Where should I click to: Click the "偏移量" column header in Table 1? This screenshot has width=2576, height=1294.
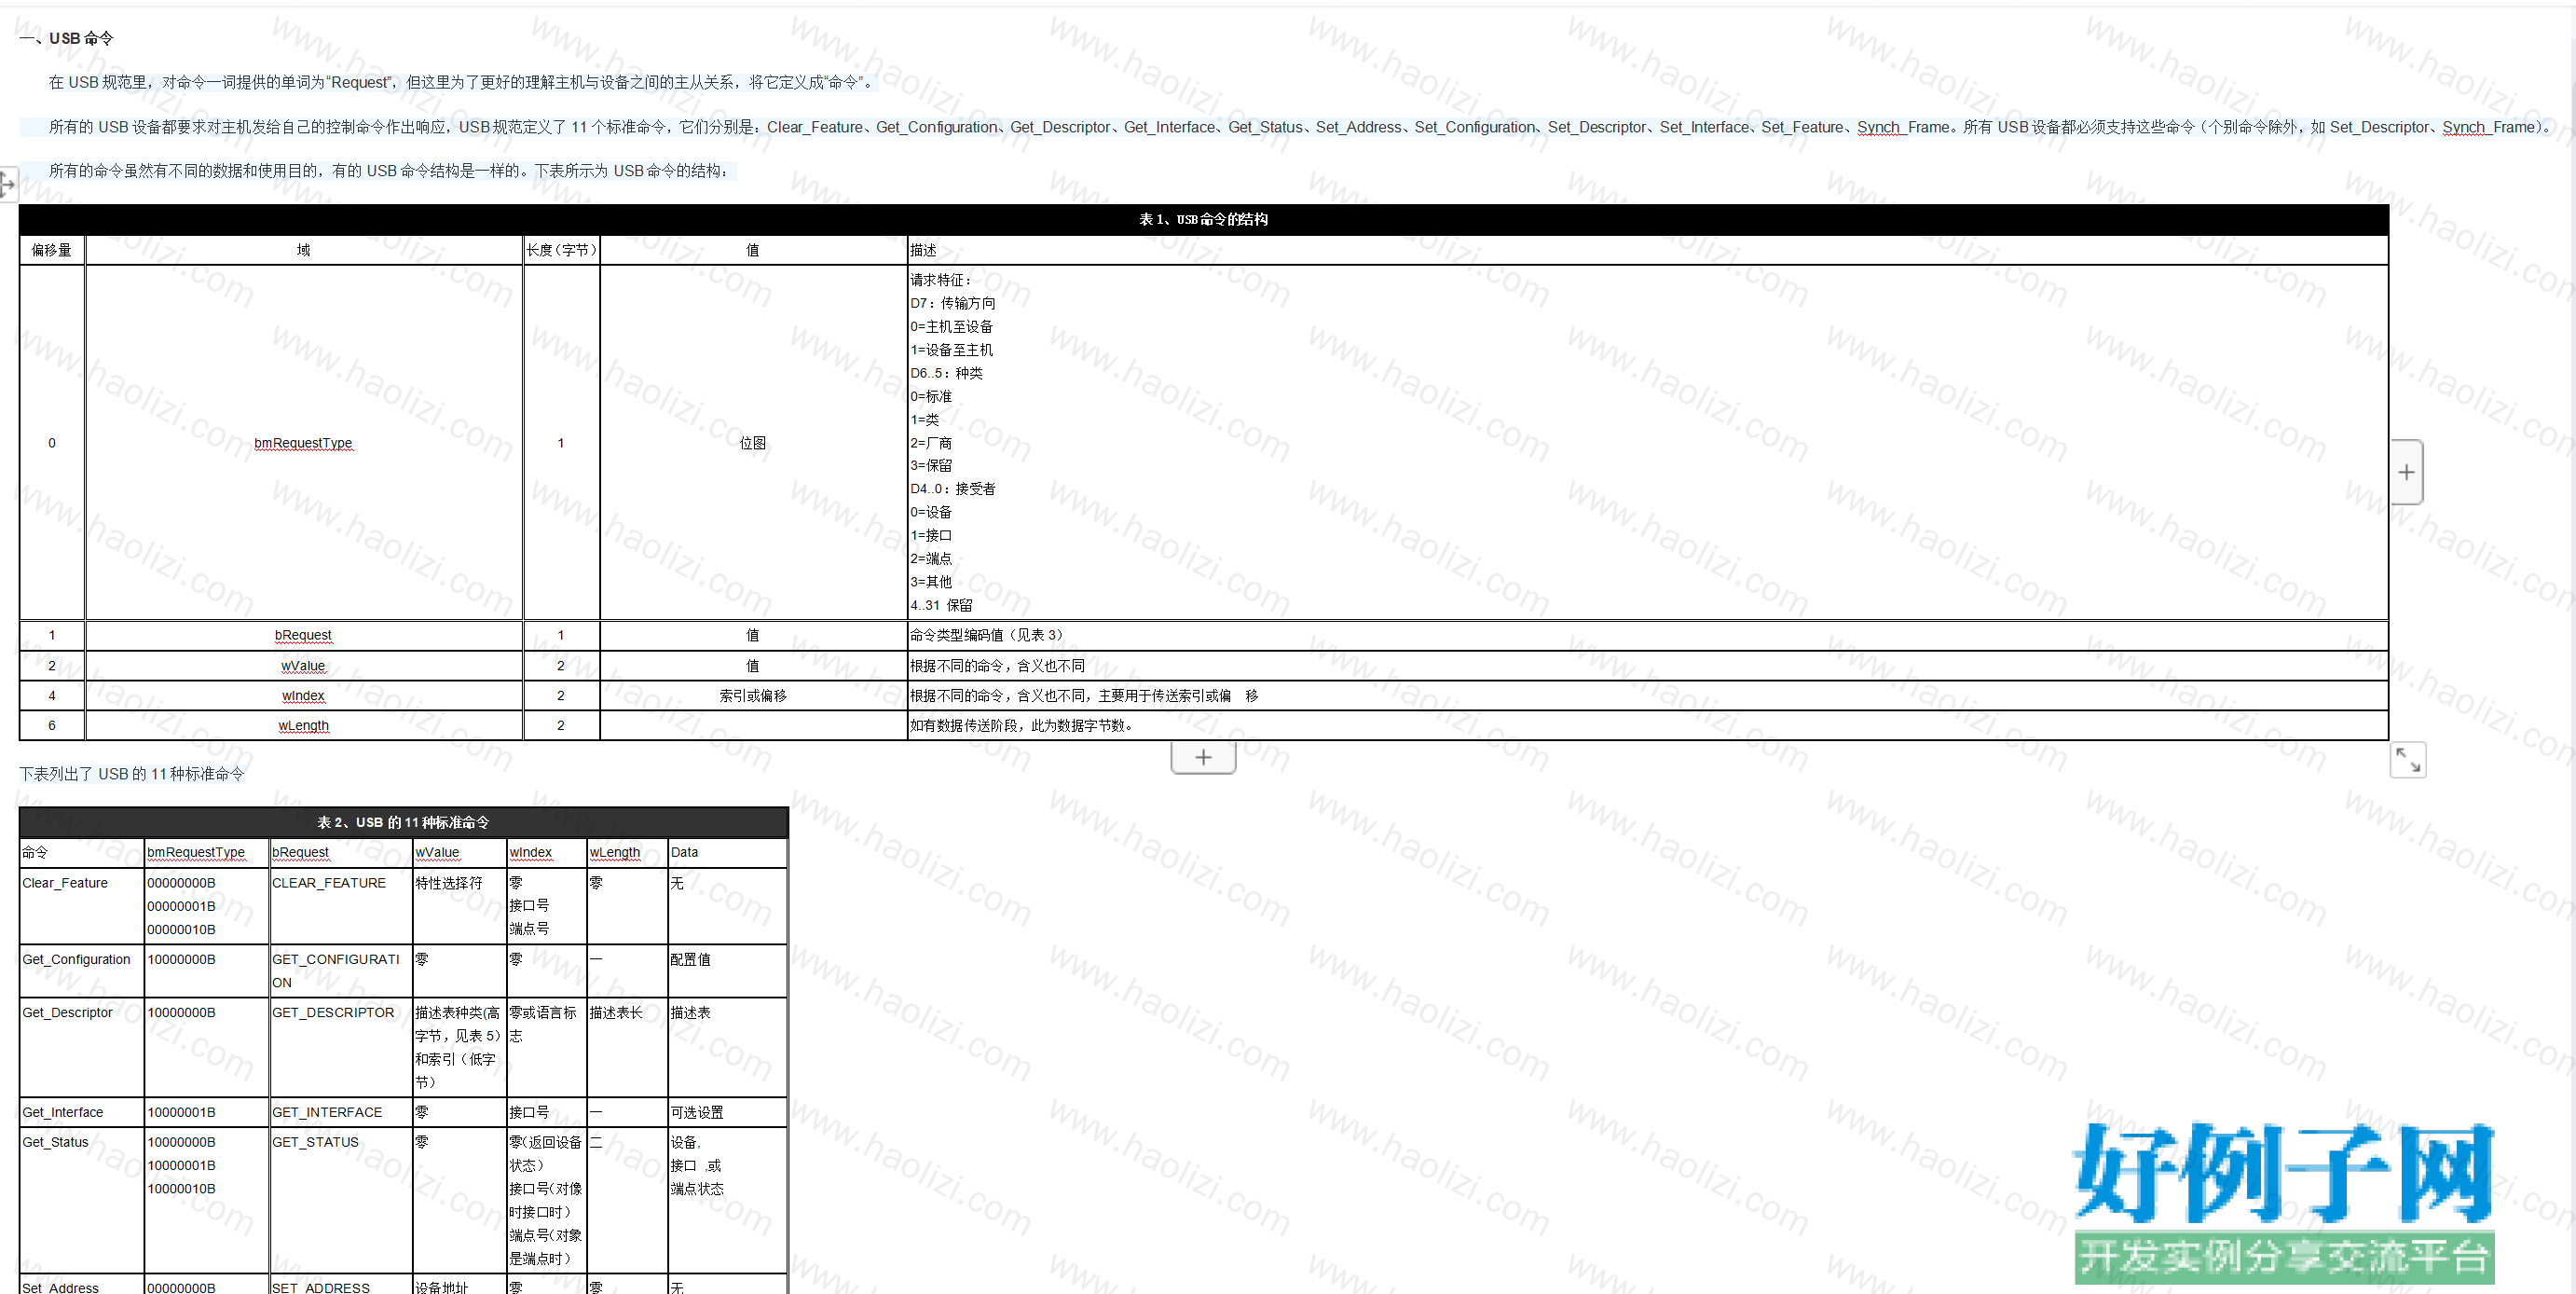click(52, 250)
